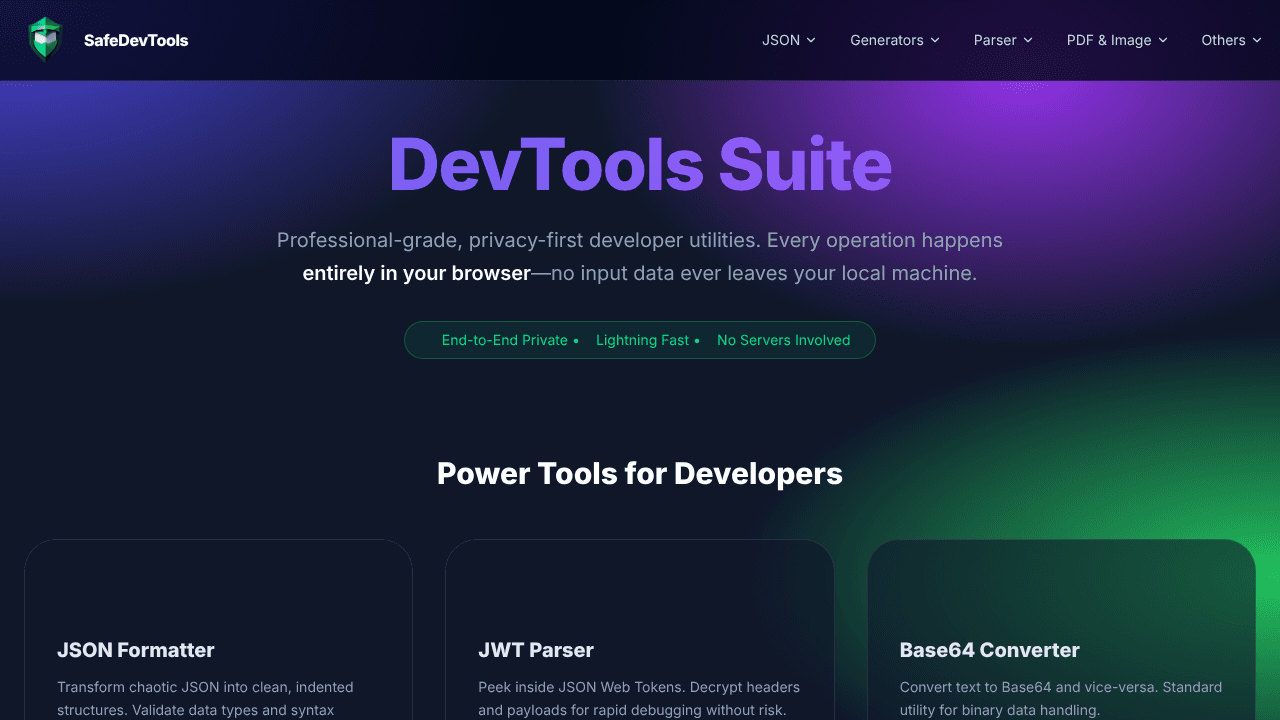Image resolution: width=1280 pixels, height=720 pixels.
Task: Click the 'entirely in your browser' bold text
Action: point(417,273)
